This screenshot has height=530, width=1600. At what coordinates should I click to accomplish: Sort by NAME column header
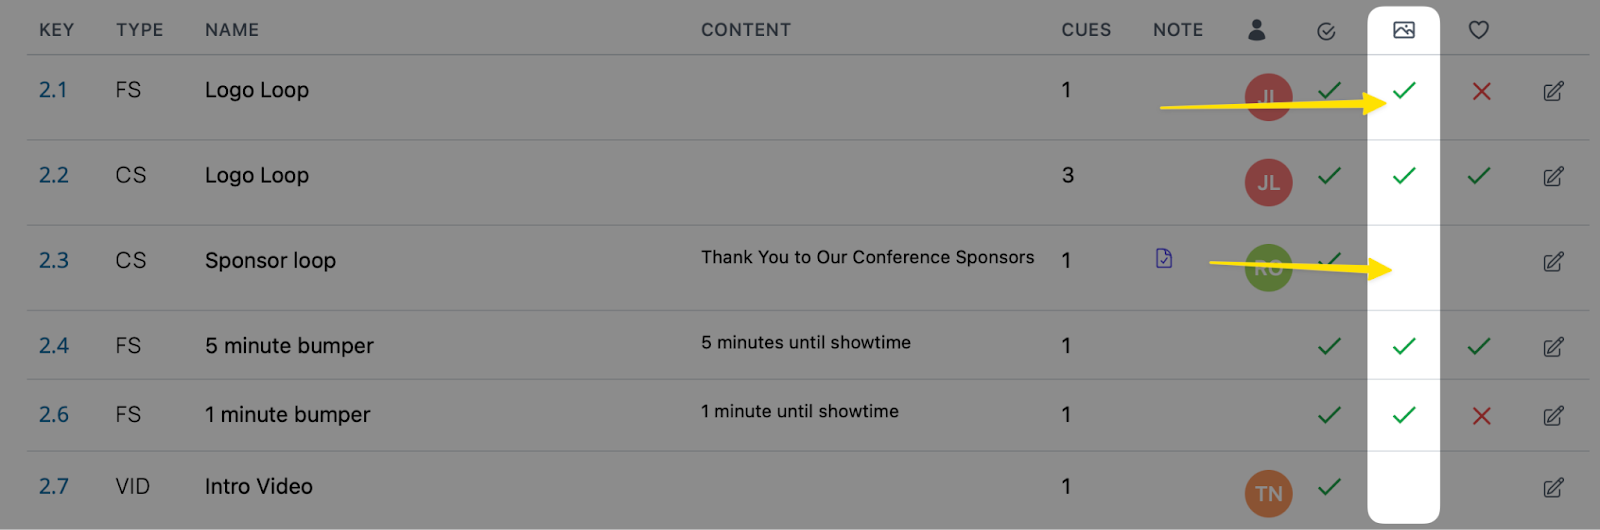232,30
